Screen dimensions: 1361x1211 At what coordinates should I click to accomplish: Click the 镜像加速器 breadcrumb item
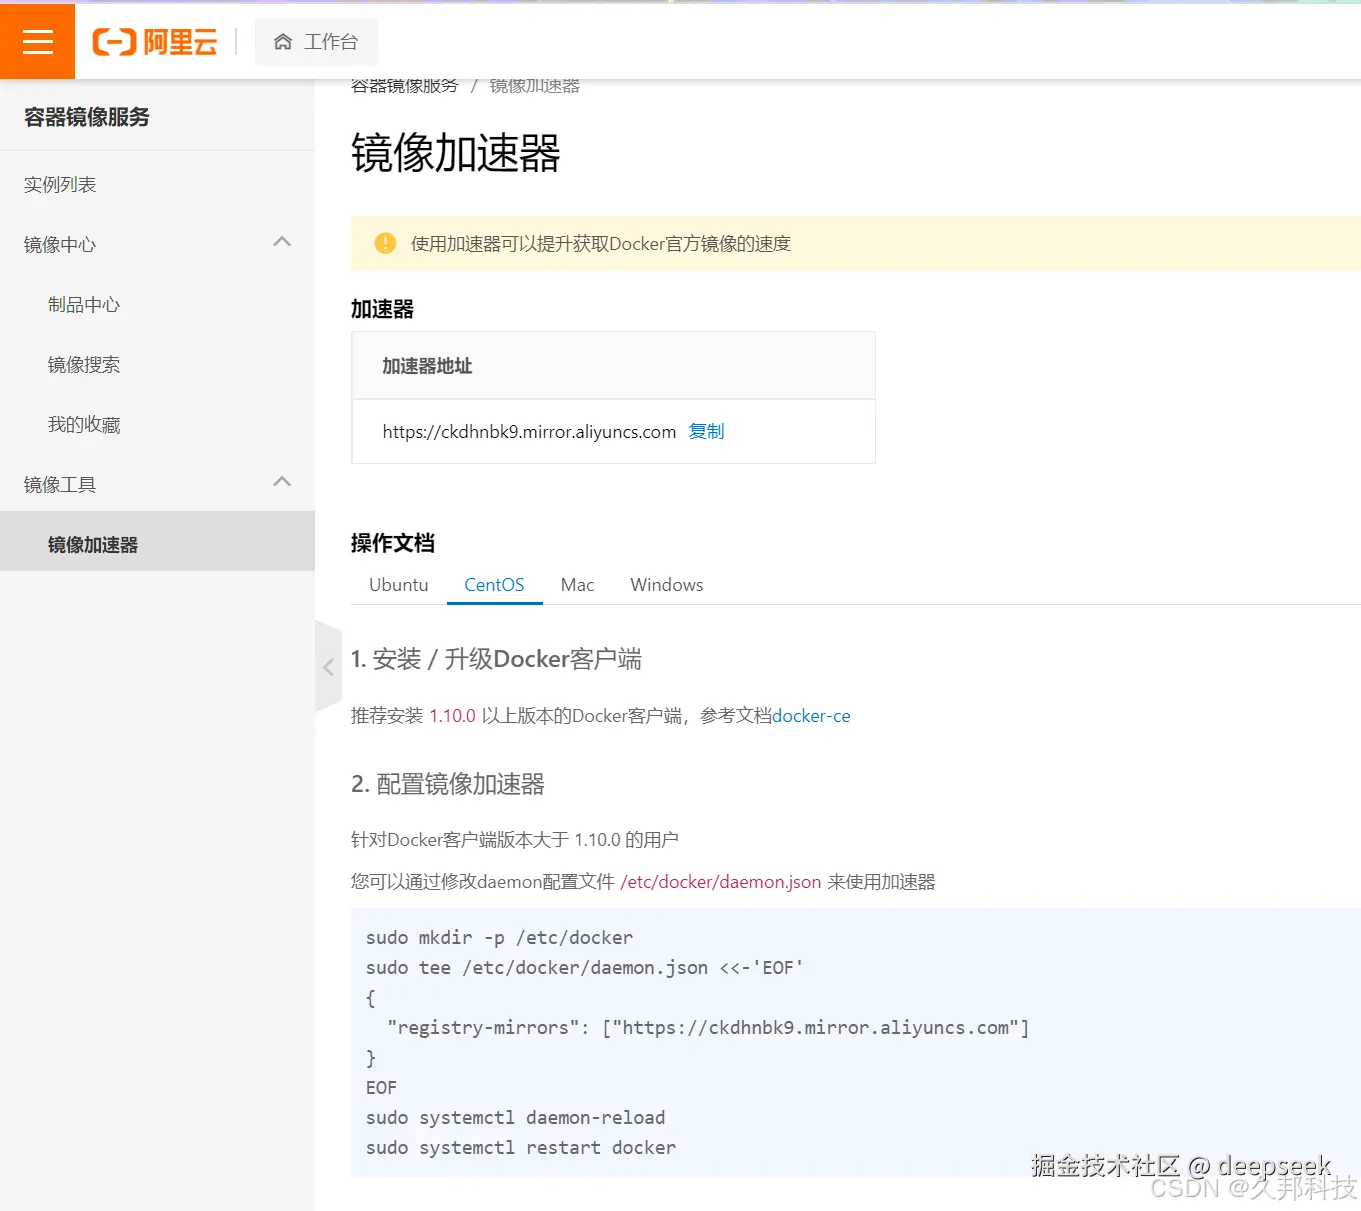535,86
